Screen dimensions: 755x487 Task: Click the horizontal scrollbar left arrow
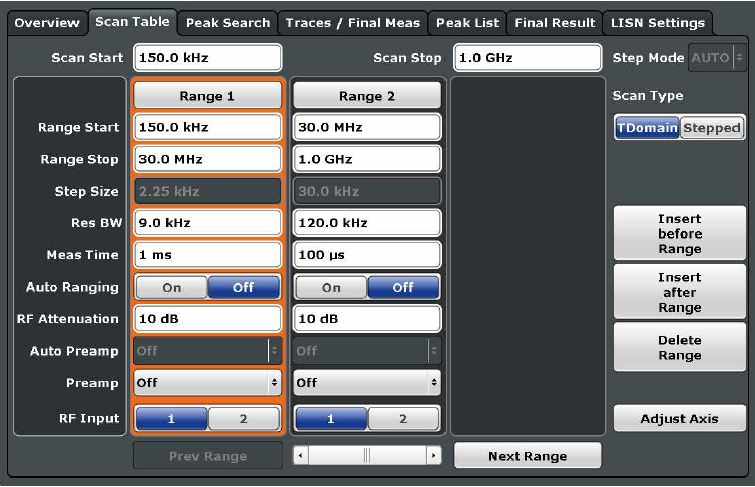coord(301,456)
